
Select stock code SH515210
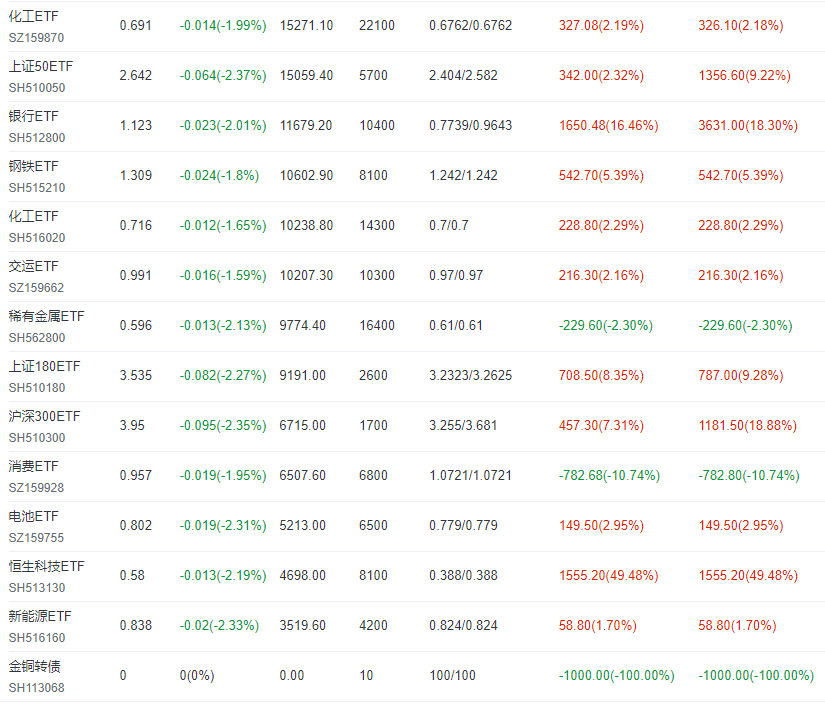tap(37, 188)
